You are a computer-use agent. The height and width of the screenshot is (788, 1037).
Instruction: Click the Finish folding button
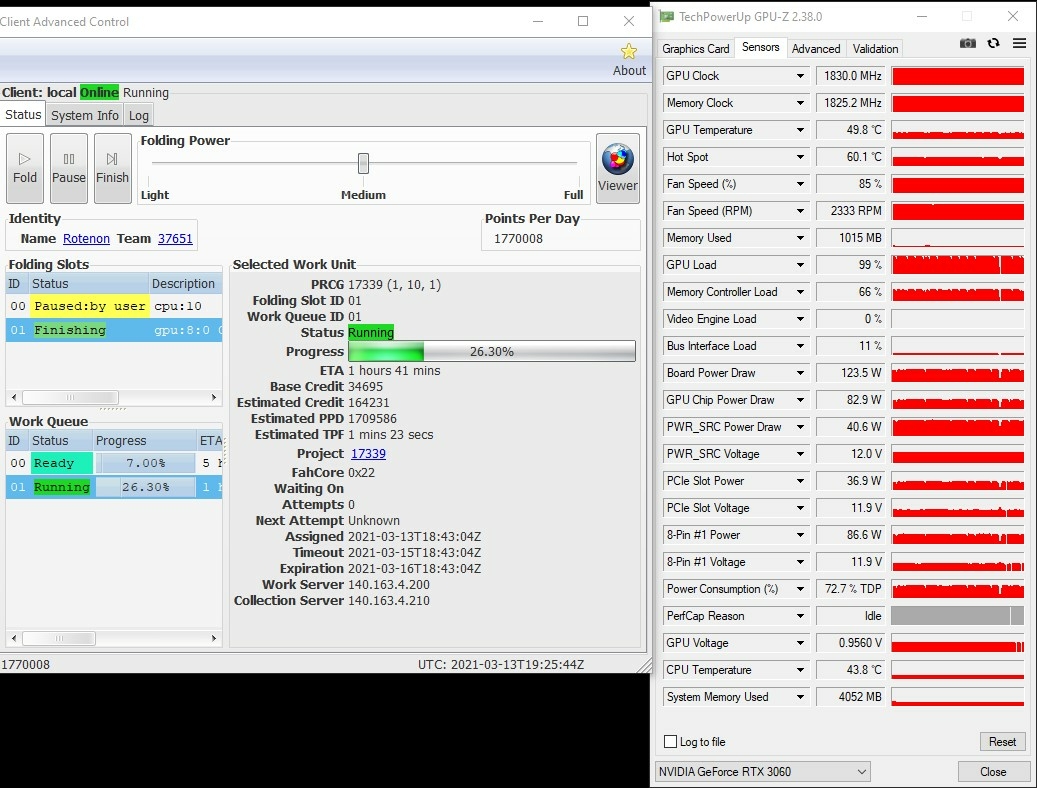(112, 168)
